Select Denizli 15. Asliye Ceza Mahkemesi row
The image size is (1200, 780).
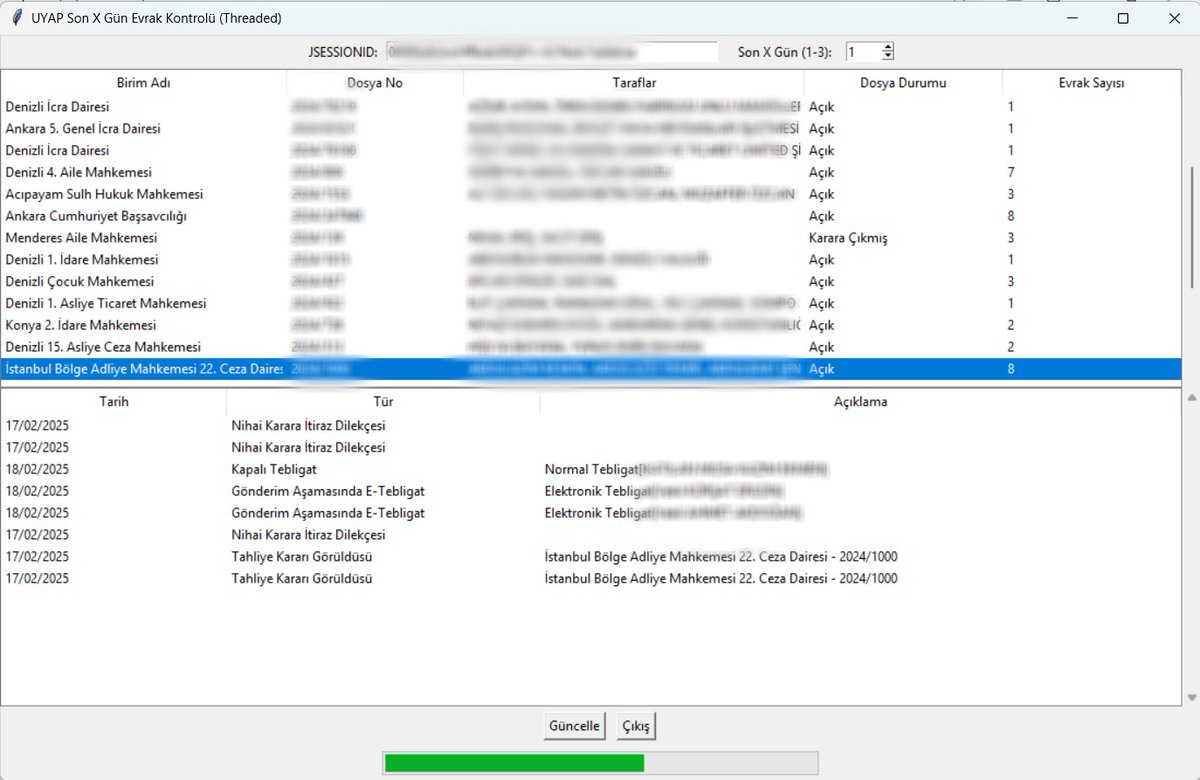(x=591, y=347)
